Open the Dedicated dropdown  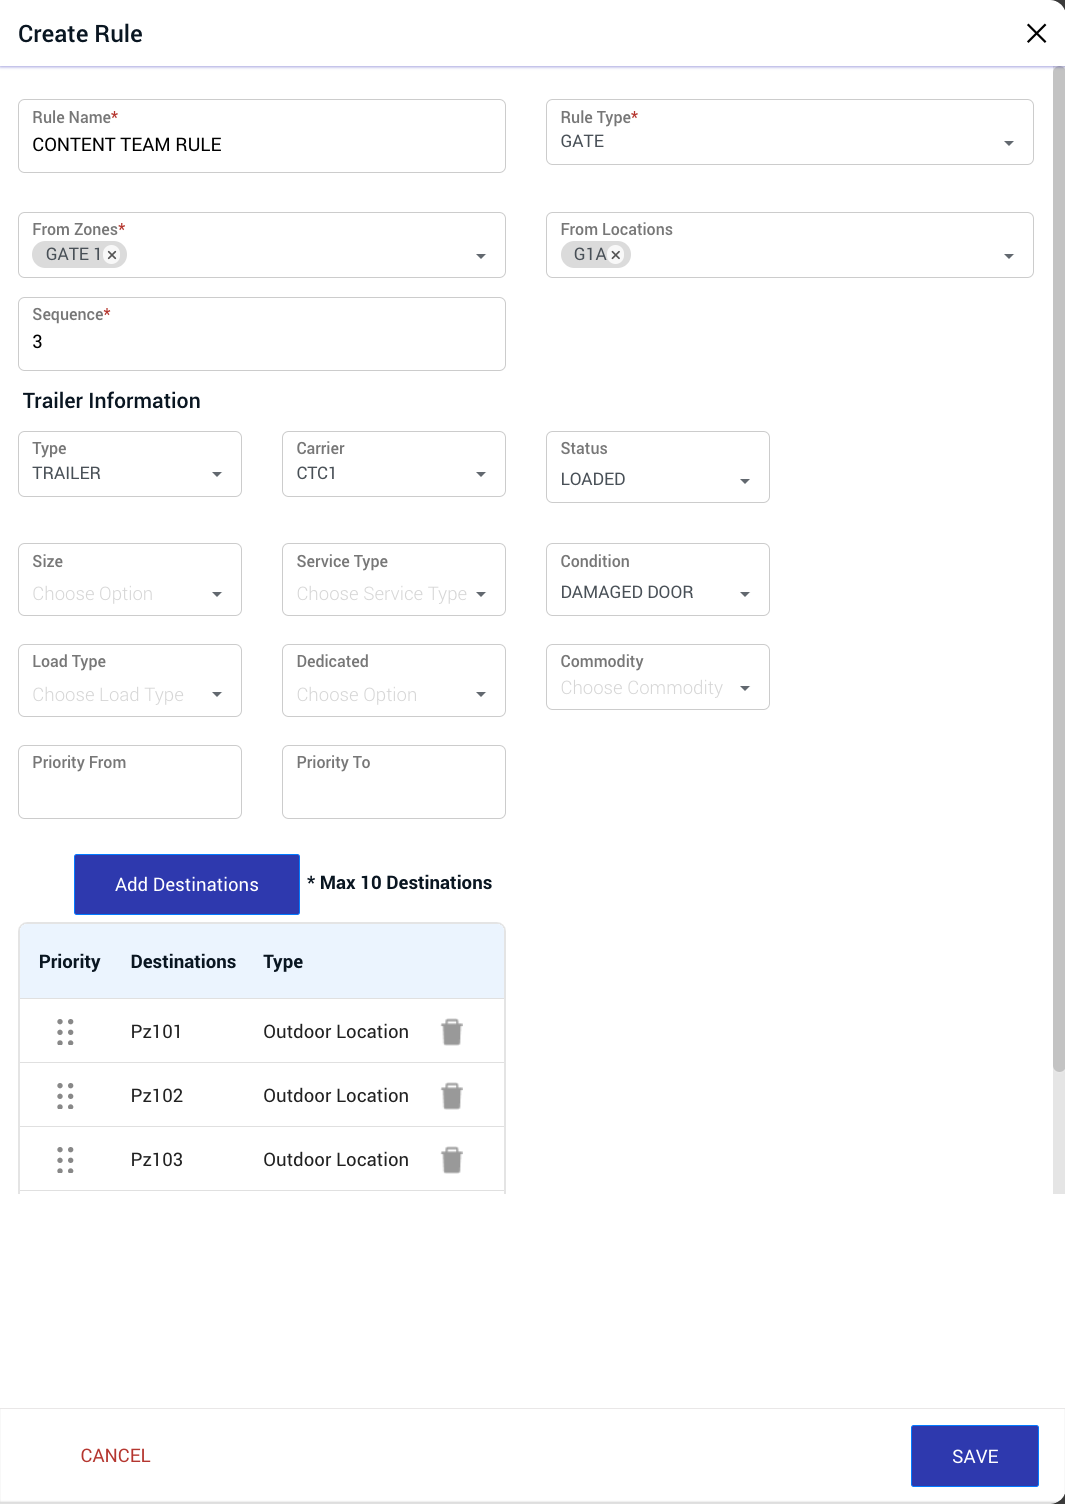394,681
